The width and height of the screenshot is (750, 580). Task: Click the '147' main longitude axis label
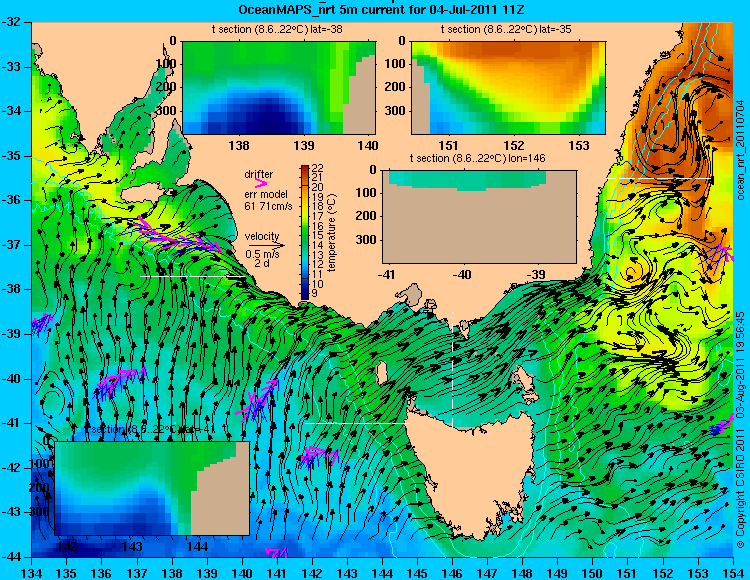coord(487,573)
